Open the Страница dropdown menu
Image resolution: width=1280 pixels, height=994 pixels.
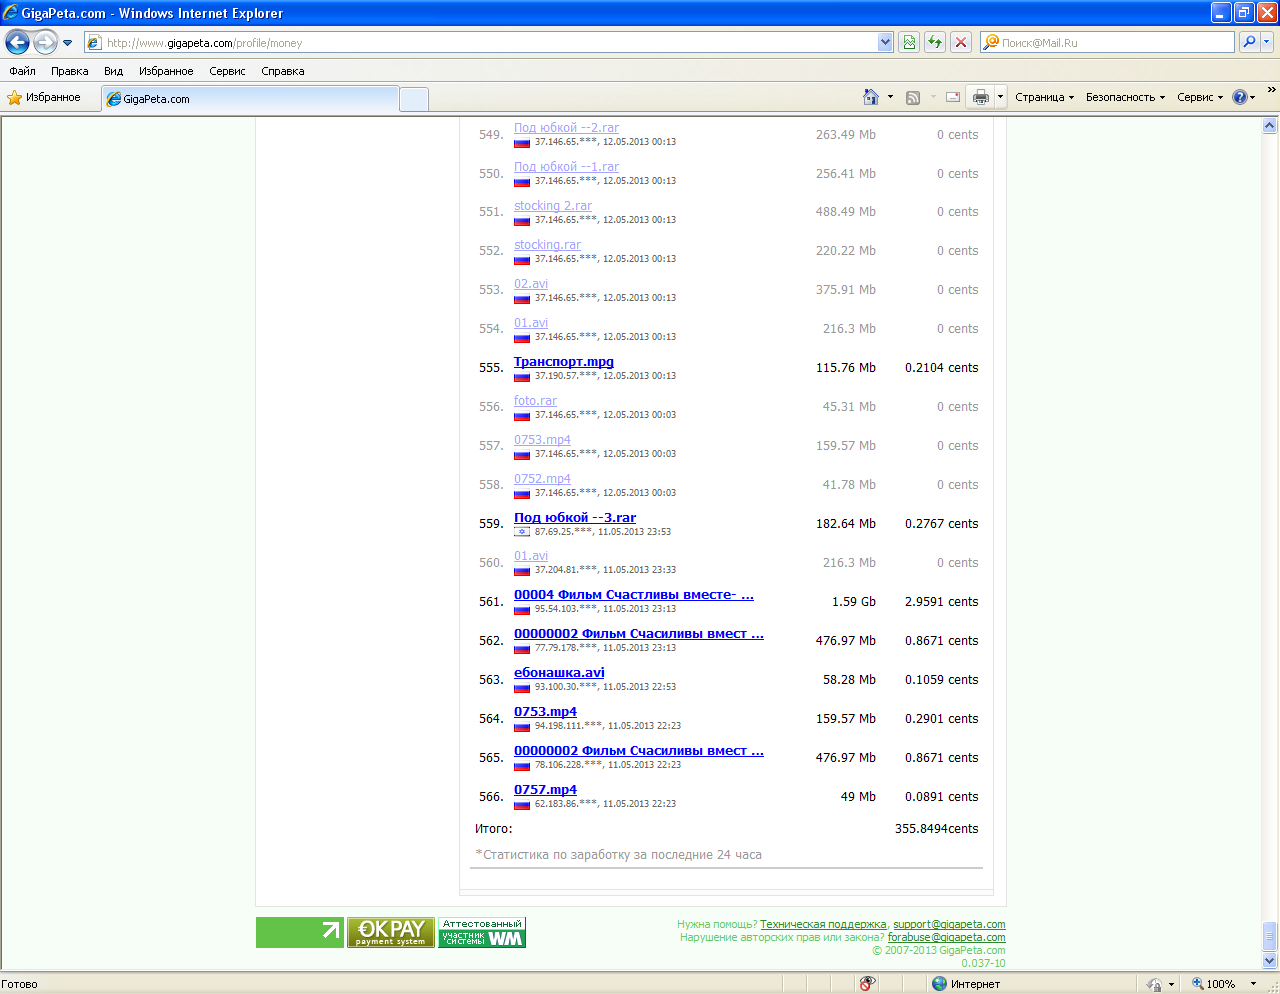point(1044,97)
